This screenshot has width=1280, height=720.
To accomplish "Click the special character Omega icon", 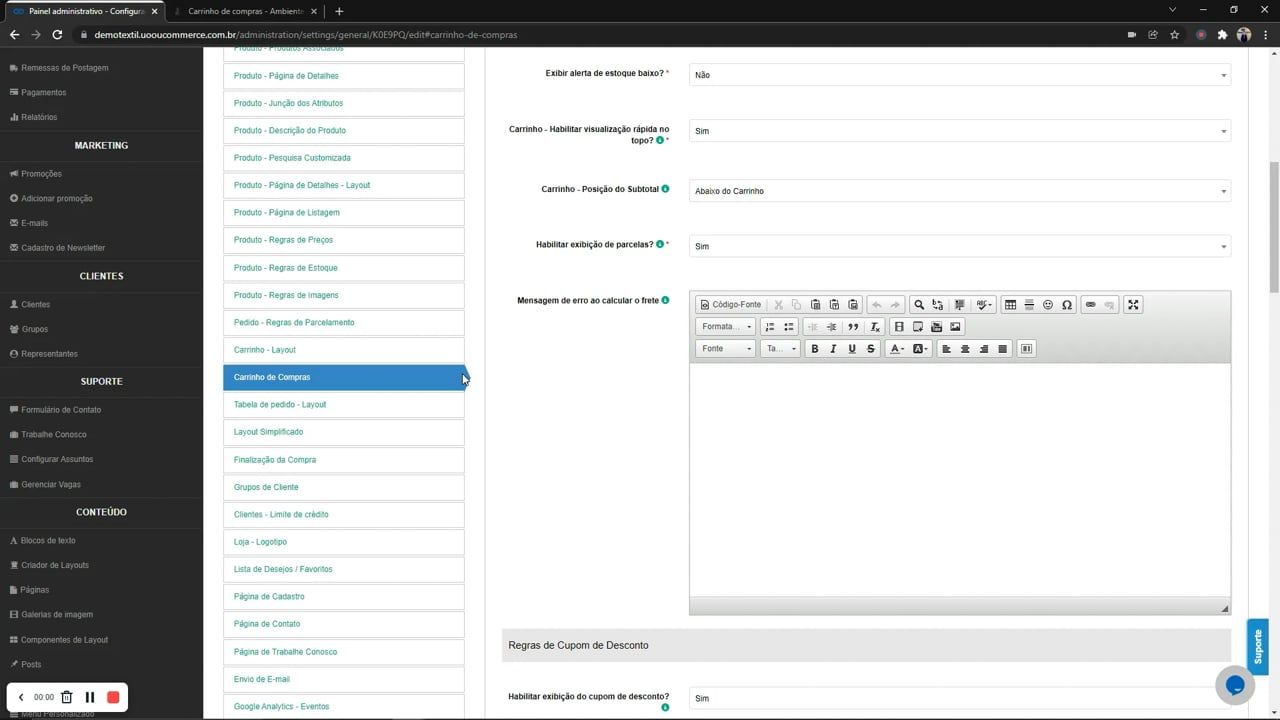I will pyautogui.click(x=1066, y=304).
